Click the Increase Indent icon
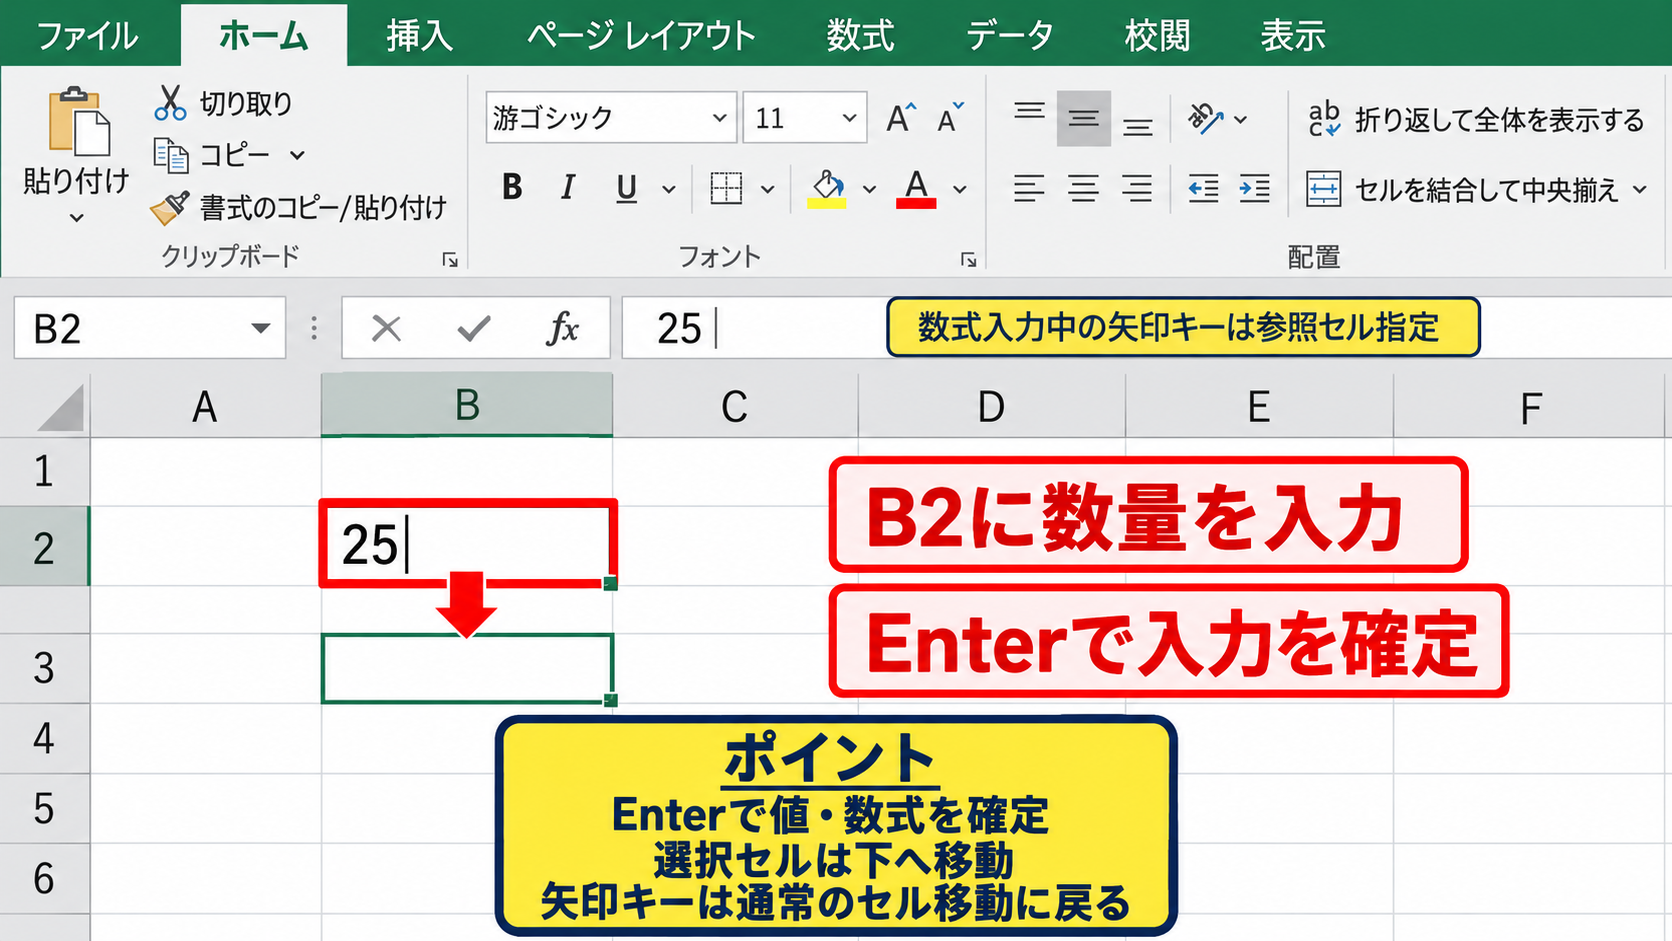Viewport: 1672px width, 941px height. (1254, 188)
